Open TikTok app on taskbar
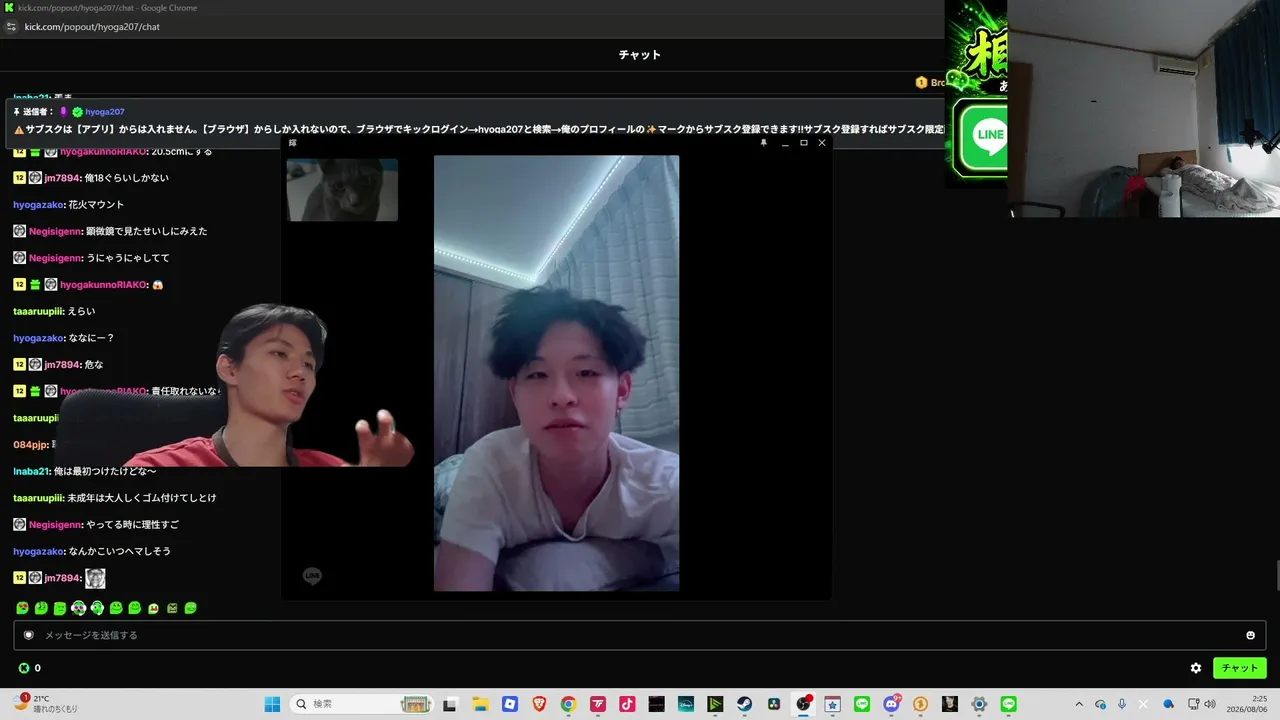This screenshot has height=720, width=1280. point(627,704)
